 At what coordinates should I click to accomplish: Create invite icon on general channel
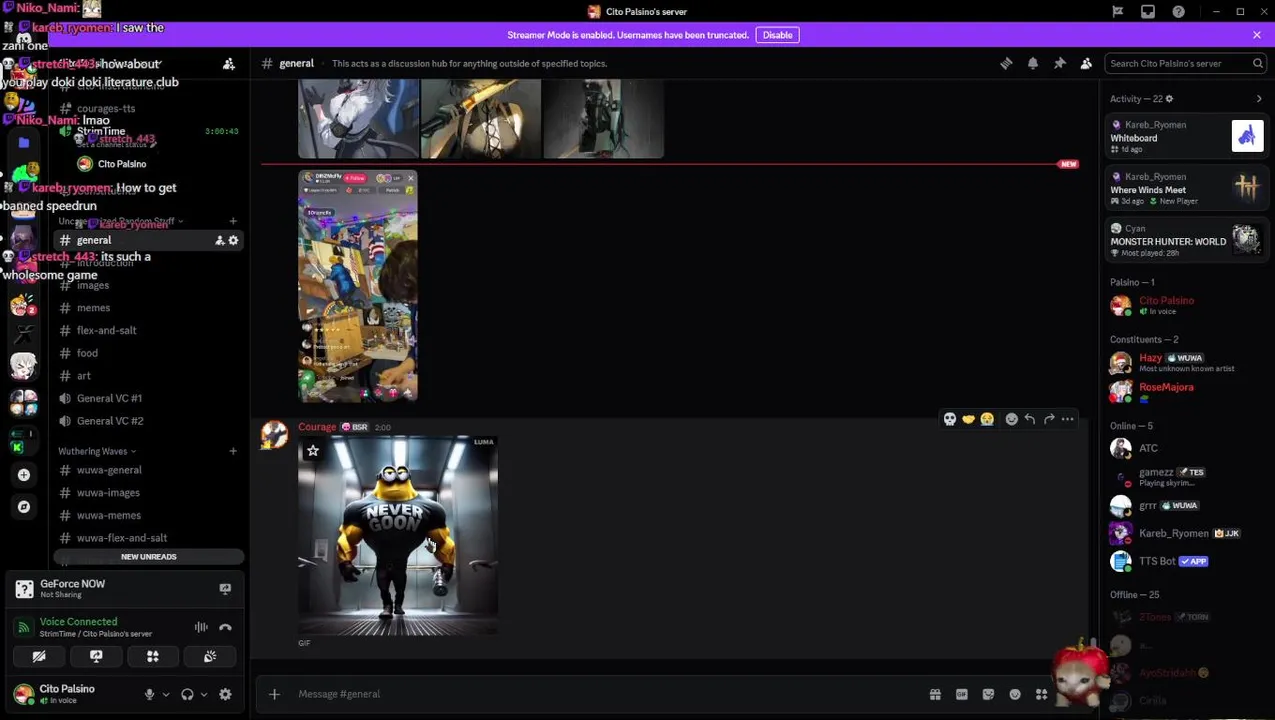[x=219, y=240]
